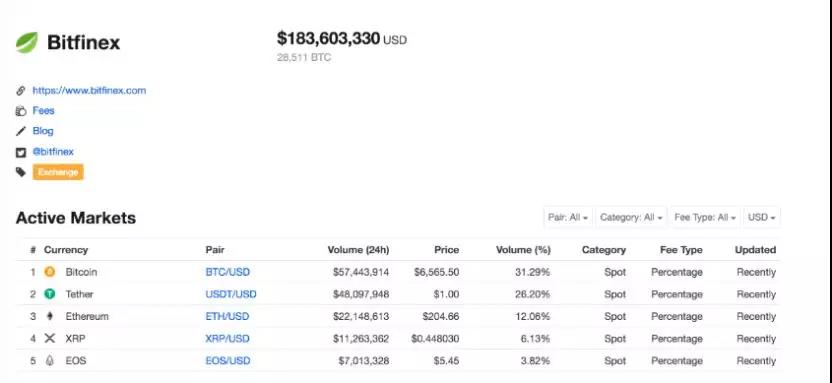This screenshot has width=832, height=383.
Task: Click the tag icon beside Exchange label
Action: pyautogui.click(x=21, y=172)
